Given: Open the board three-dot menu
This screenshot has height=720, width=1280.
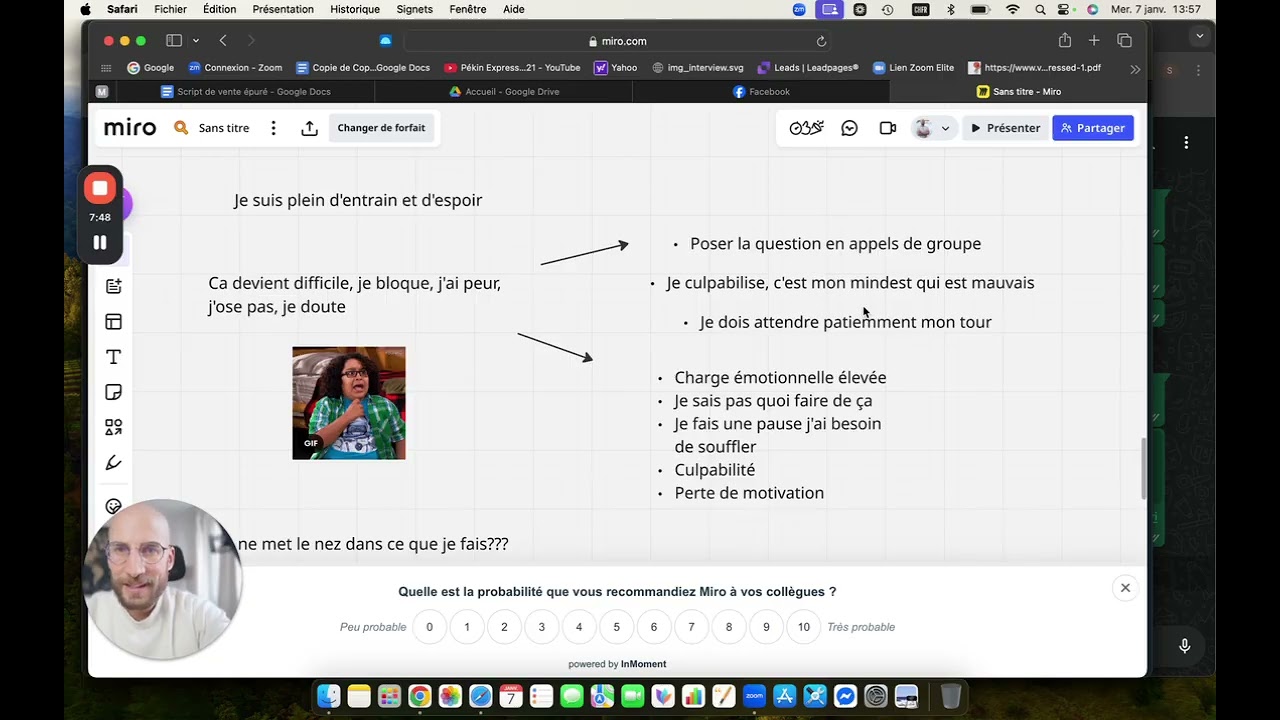Looking at the screenshot, I should click(273, 128).
